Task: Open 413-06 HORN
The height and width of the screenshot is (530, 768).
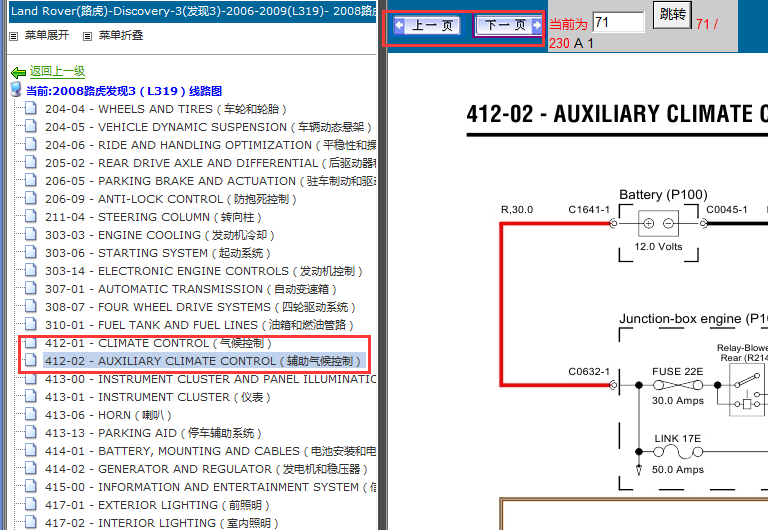Action: tap(108, 415)
